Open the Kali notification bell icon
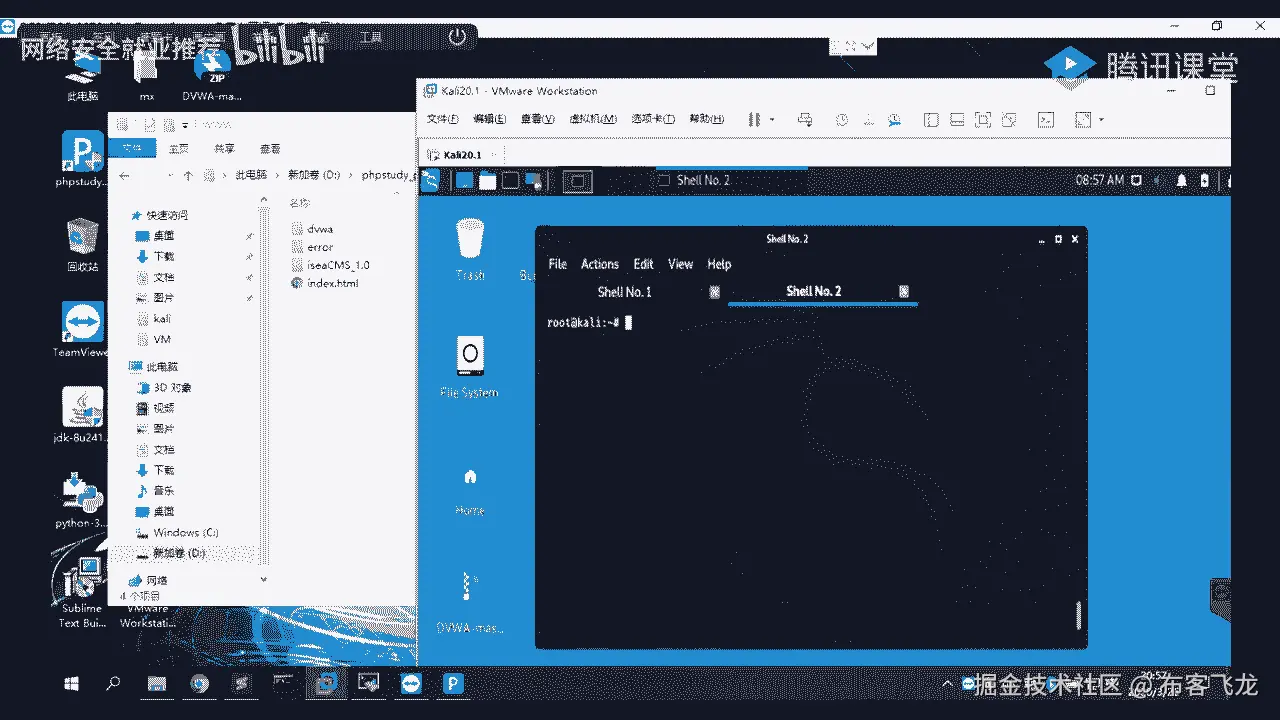The width and height of the screenshot is (1280, 720). click(1182, 180)
